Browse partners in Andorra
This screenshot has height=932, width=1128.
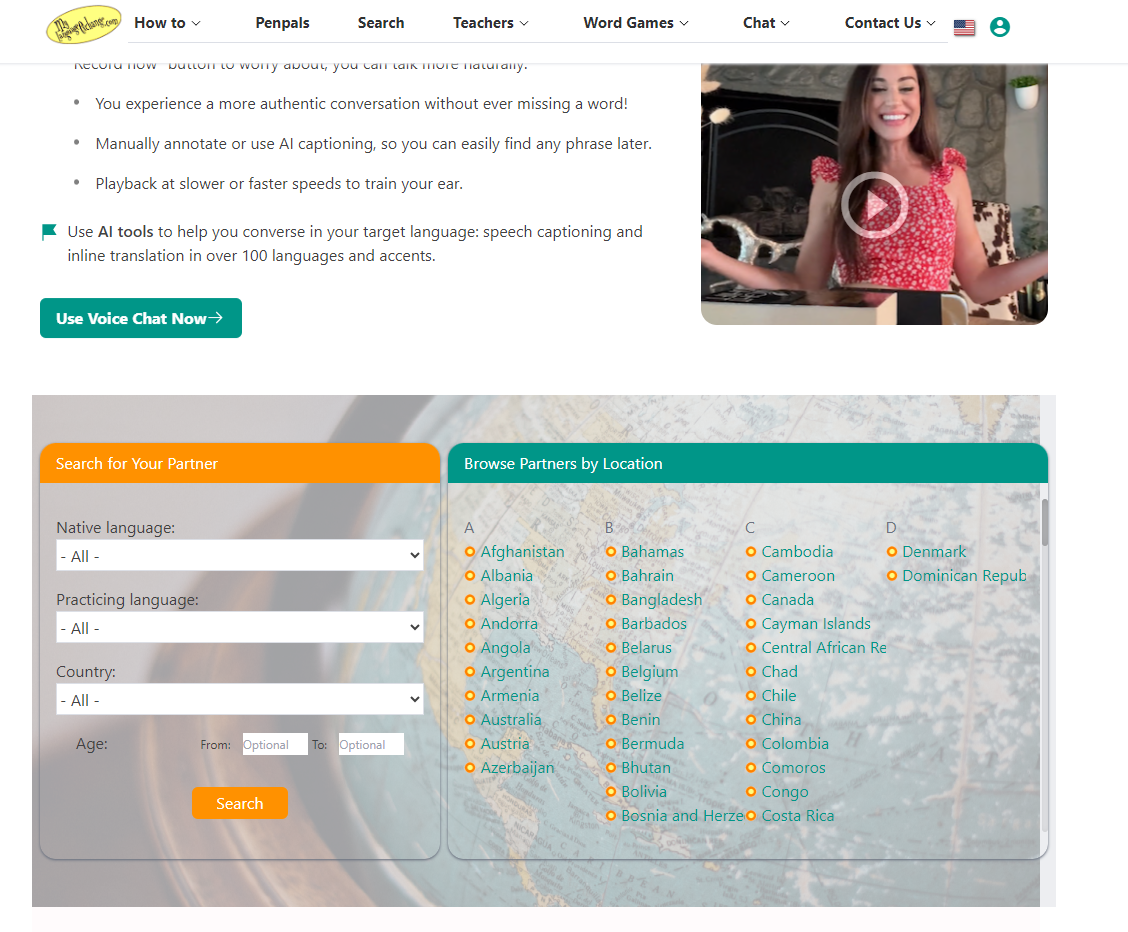tap(509, 623)
